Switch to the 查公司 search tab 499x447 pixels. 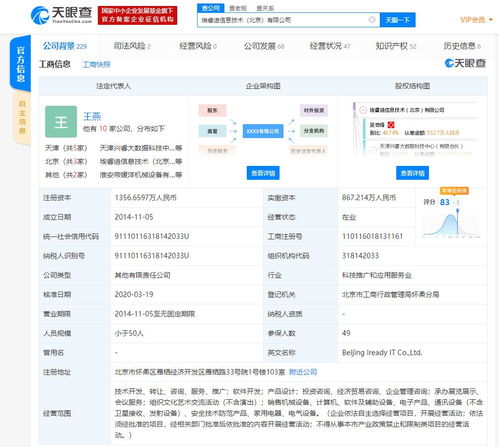(x=211, y=8)
